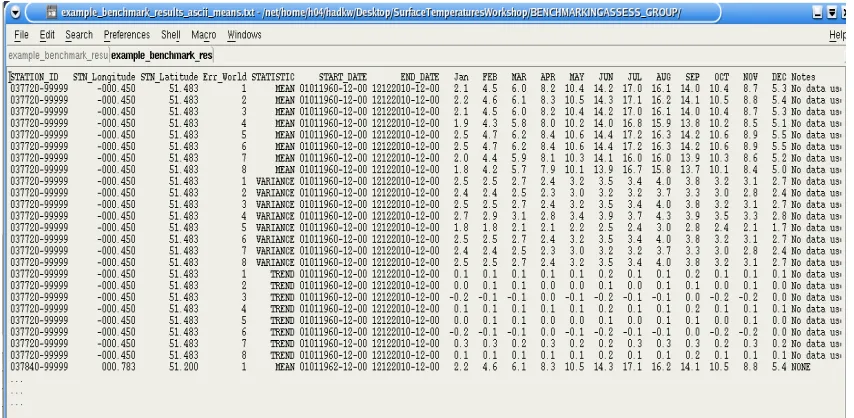Select the active example_benchmark_res tab
This screenshot has height=418, width=854.
[162, 56]
